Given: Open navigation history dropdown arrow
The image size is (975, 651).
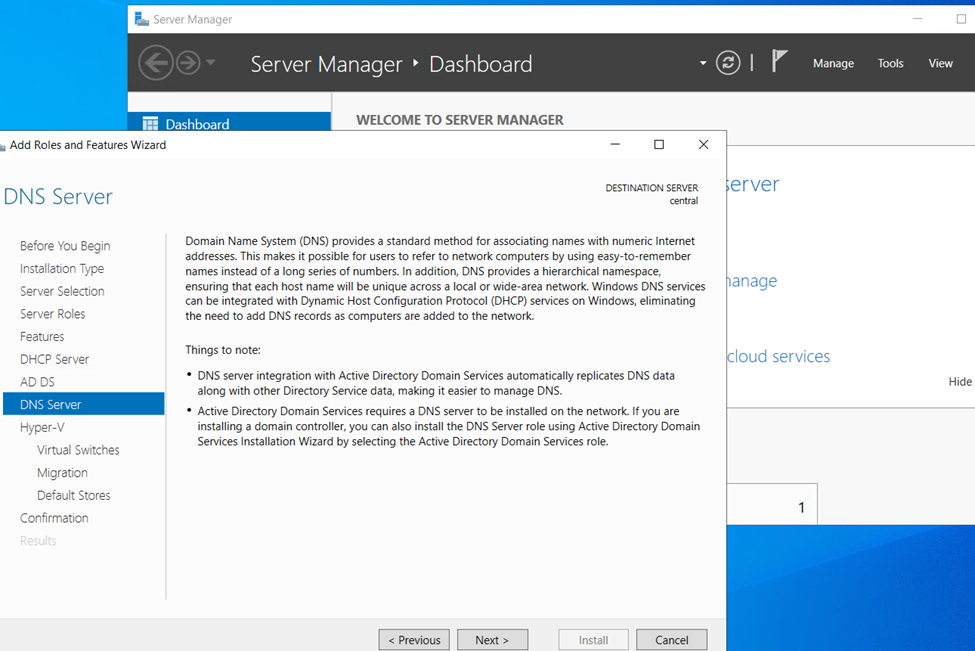Looking at the screenshot, I should 211,62.
